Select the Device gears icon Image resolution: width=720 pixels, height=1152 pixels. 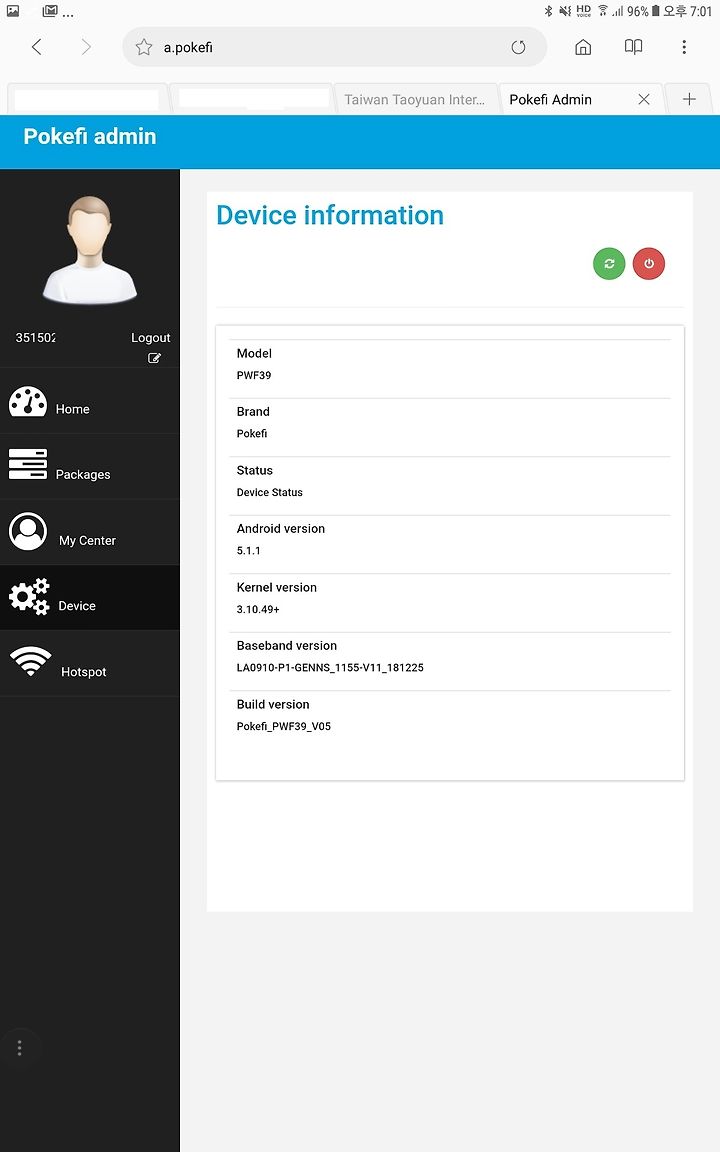pyautogui.click(x=29, y=596)
